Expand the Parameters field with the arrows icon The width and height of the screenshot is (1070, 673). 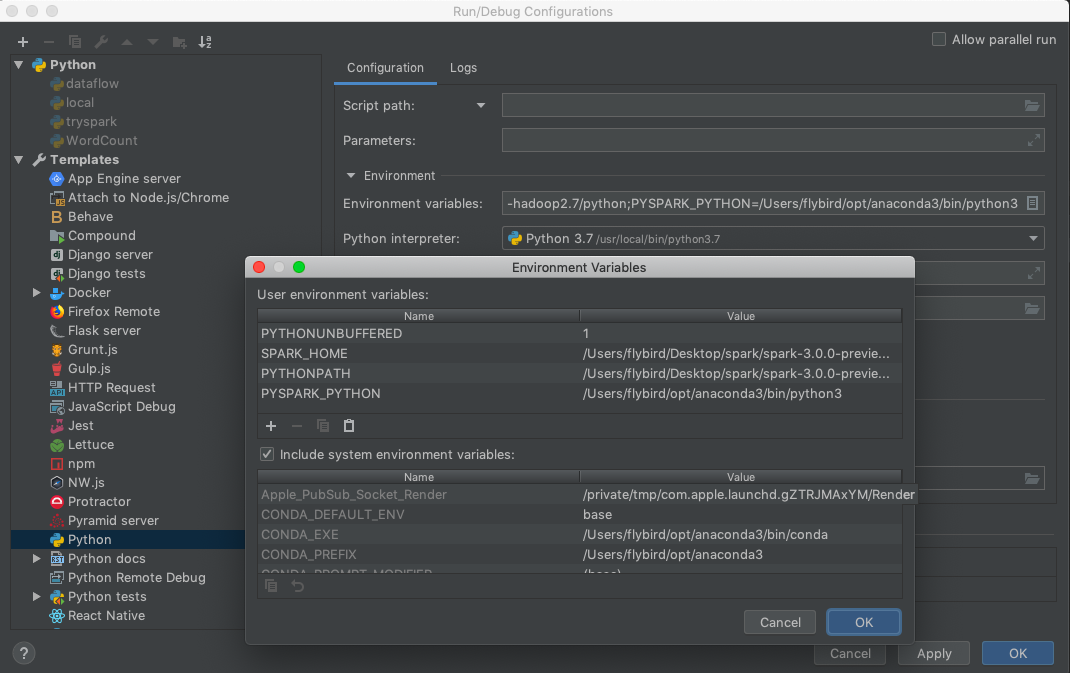click(1034, 140)
